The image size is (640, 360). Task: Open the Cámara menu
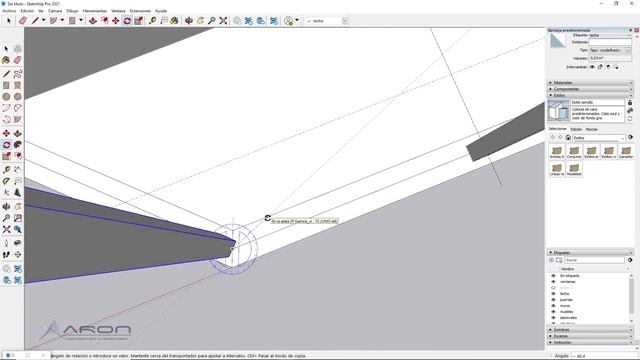[55, 11]
